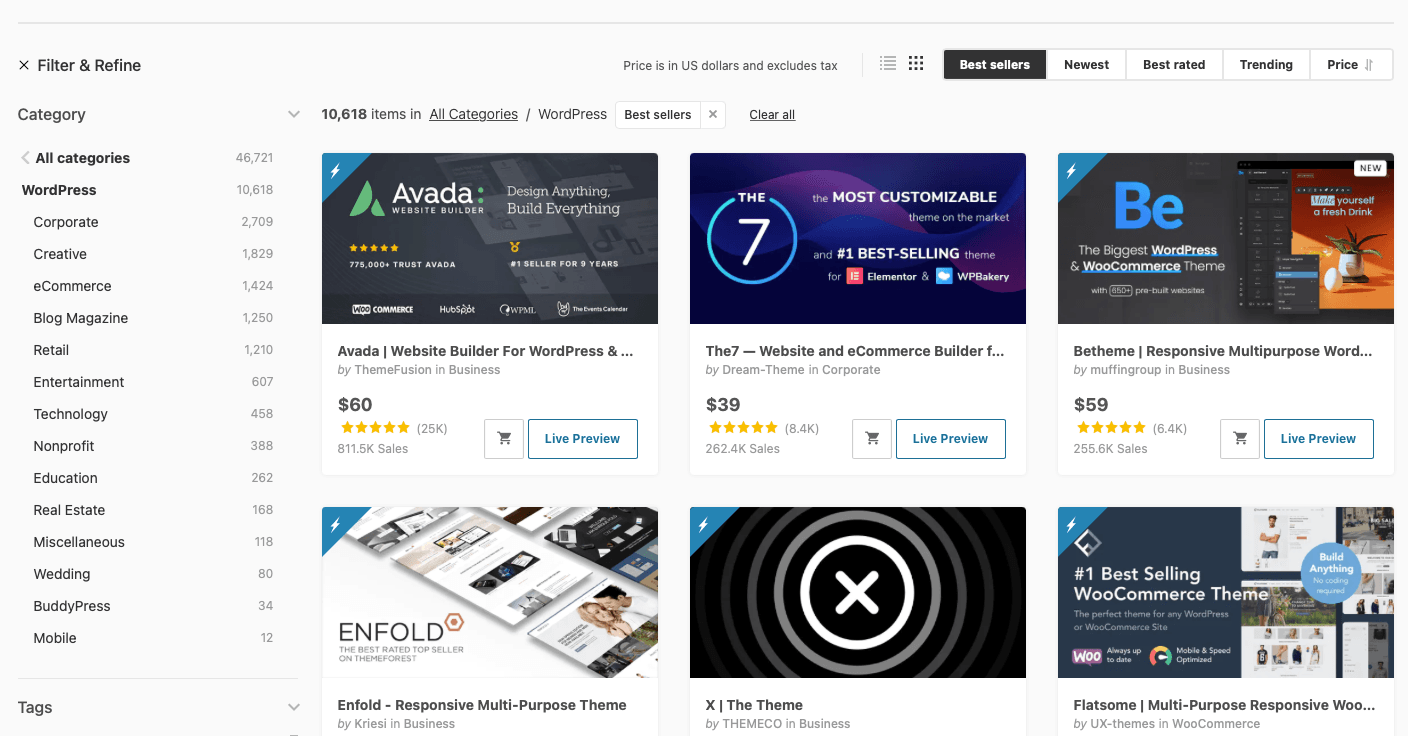Add Avada theme to cart
Viewport: 1408px width, 736px height.
(504, 439)
